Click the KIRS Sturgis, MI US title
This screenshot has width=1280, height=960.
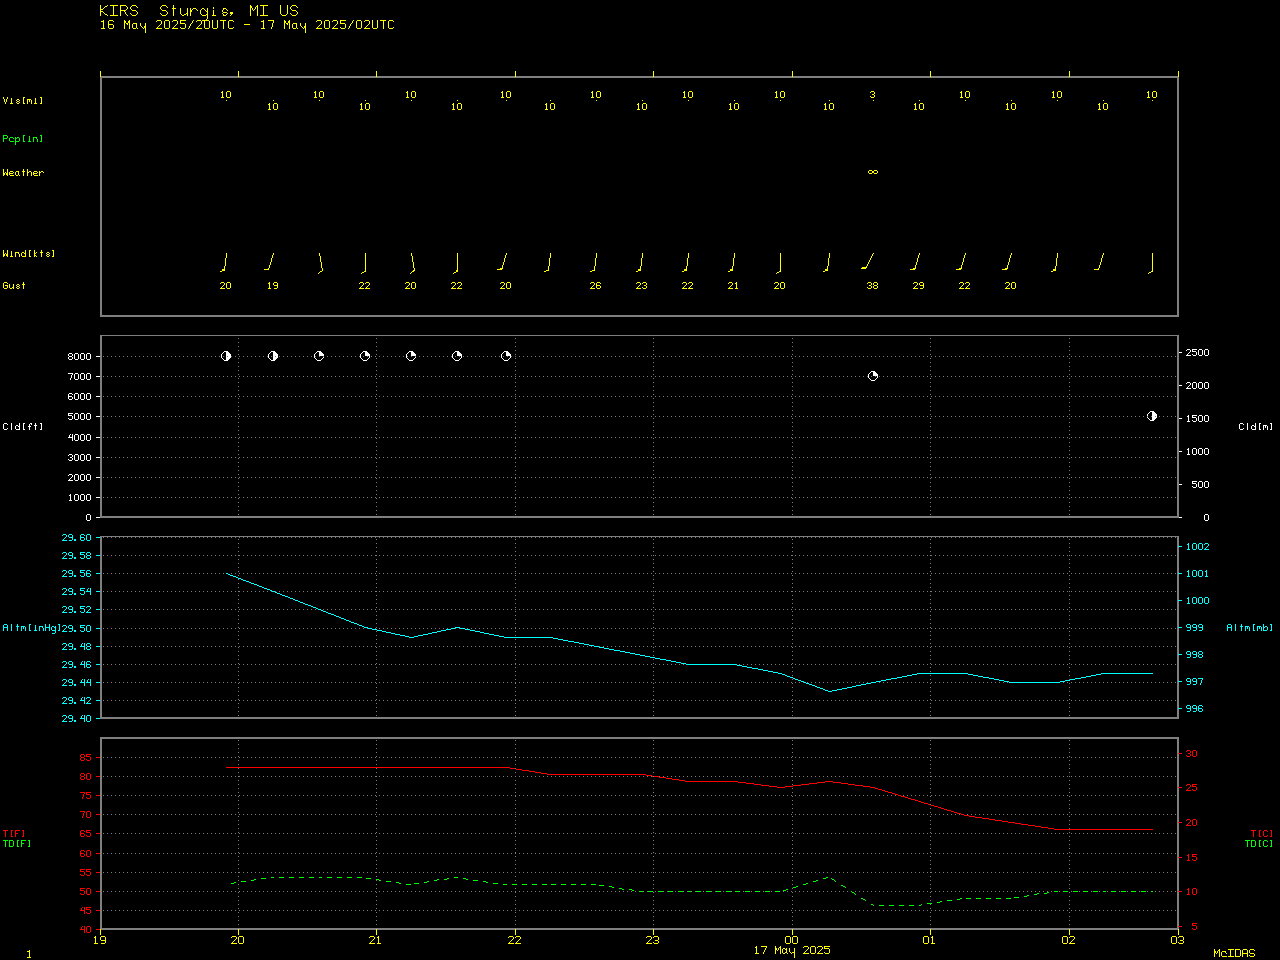click(198, 11)
